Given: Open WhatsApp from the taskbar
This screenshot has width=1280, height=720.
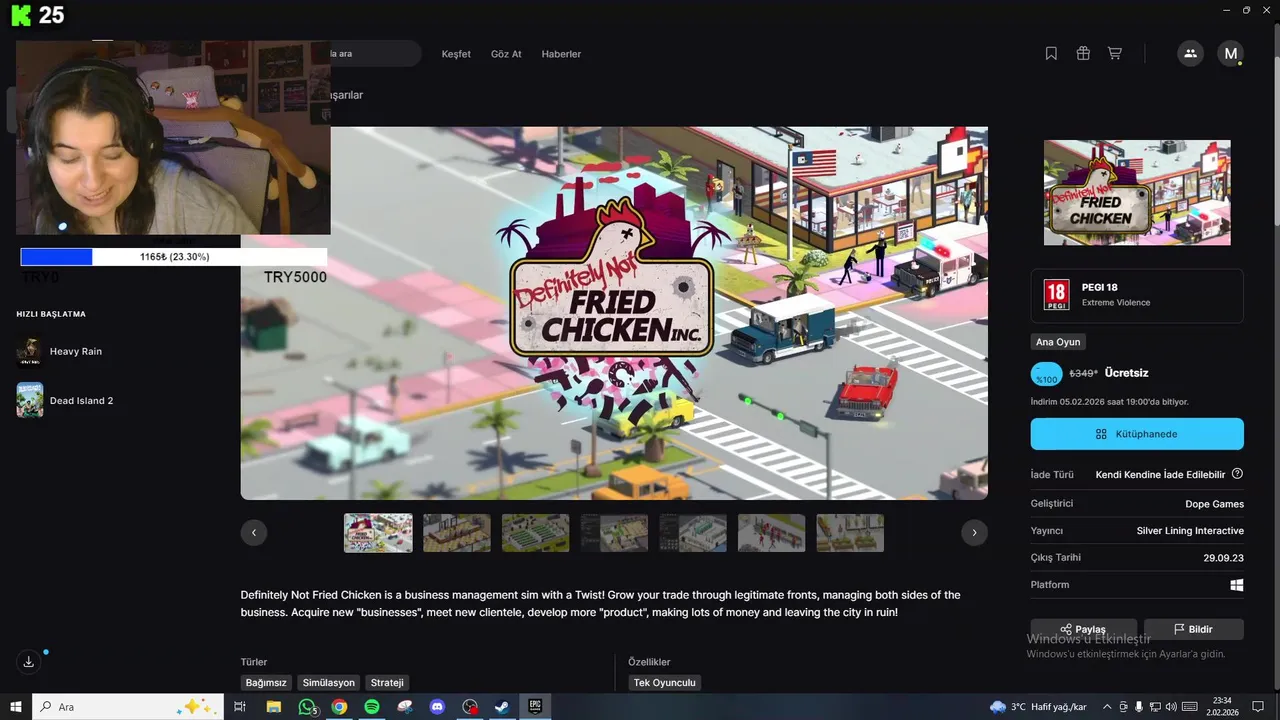Looking at the screenshot, I should 307,707.
